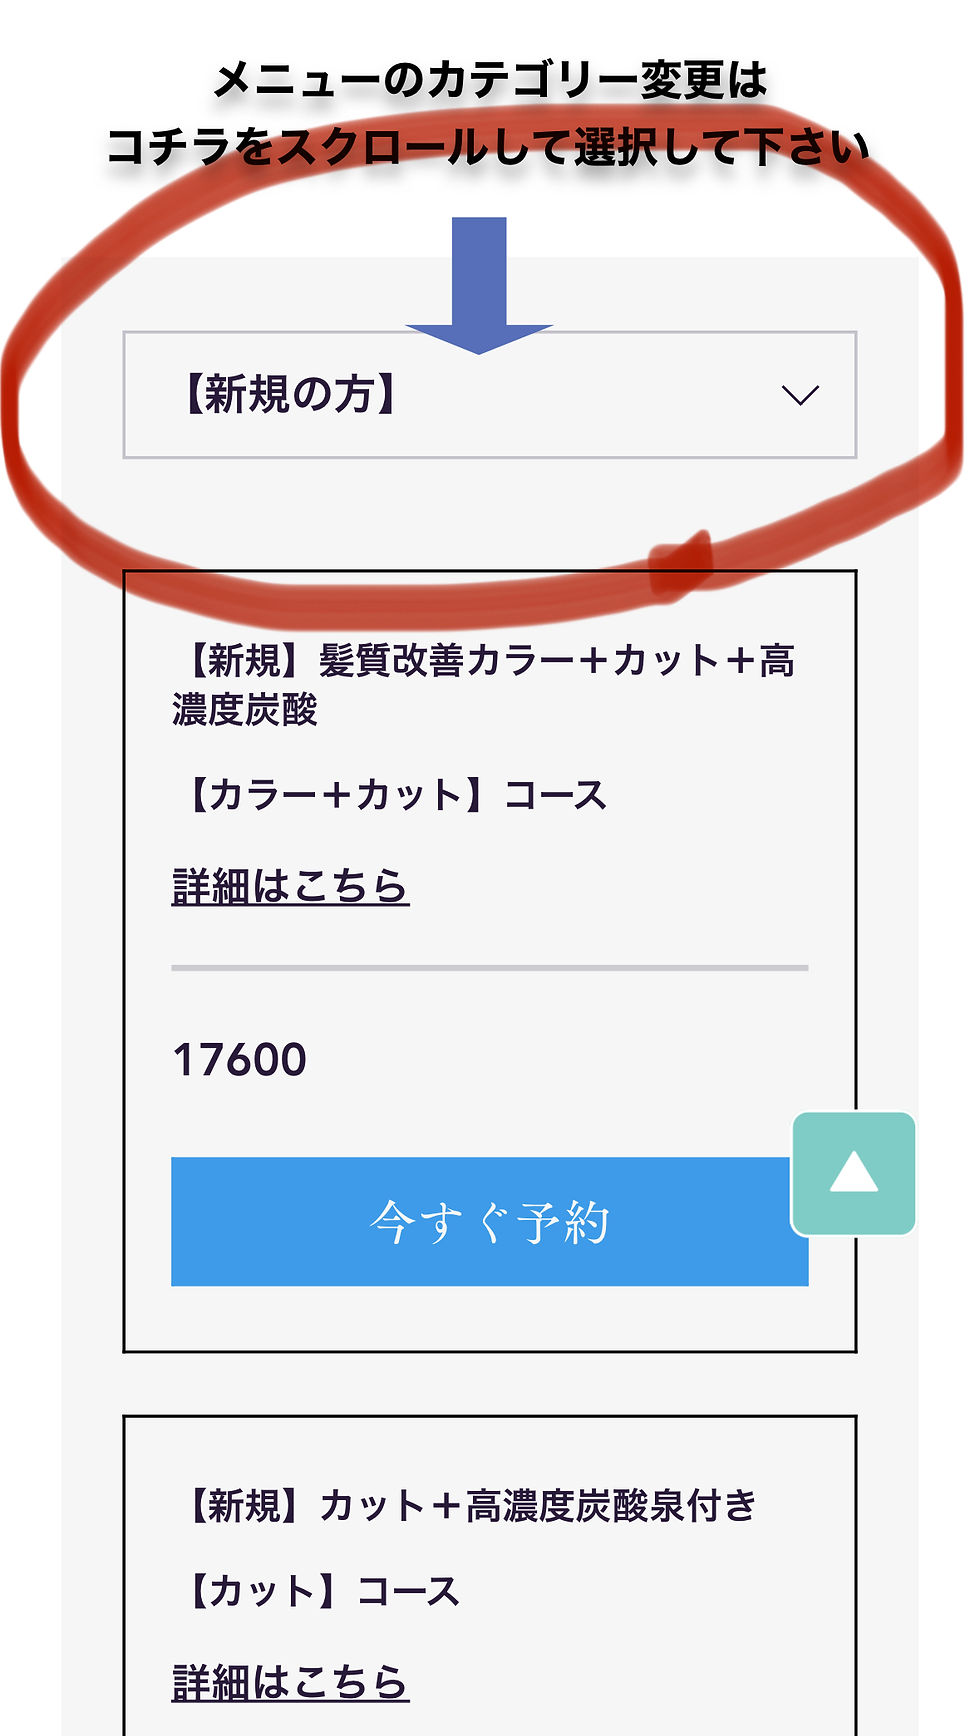The image size is (980, 1736).
Task: Select the 【新規】カット+高濃度炭酸泉付き menu title
Action: pyautogui.click(x=465, y=1505)
